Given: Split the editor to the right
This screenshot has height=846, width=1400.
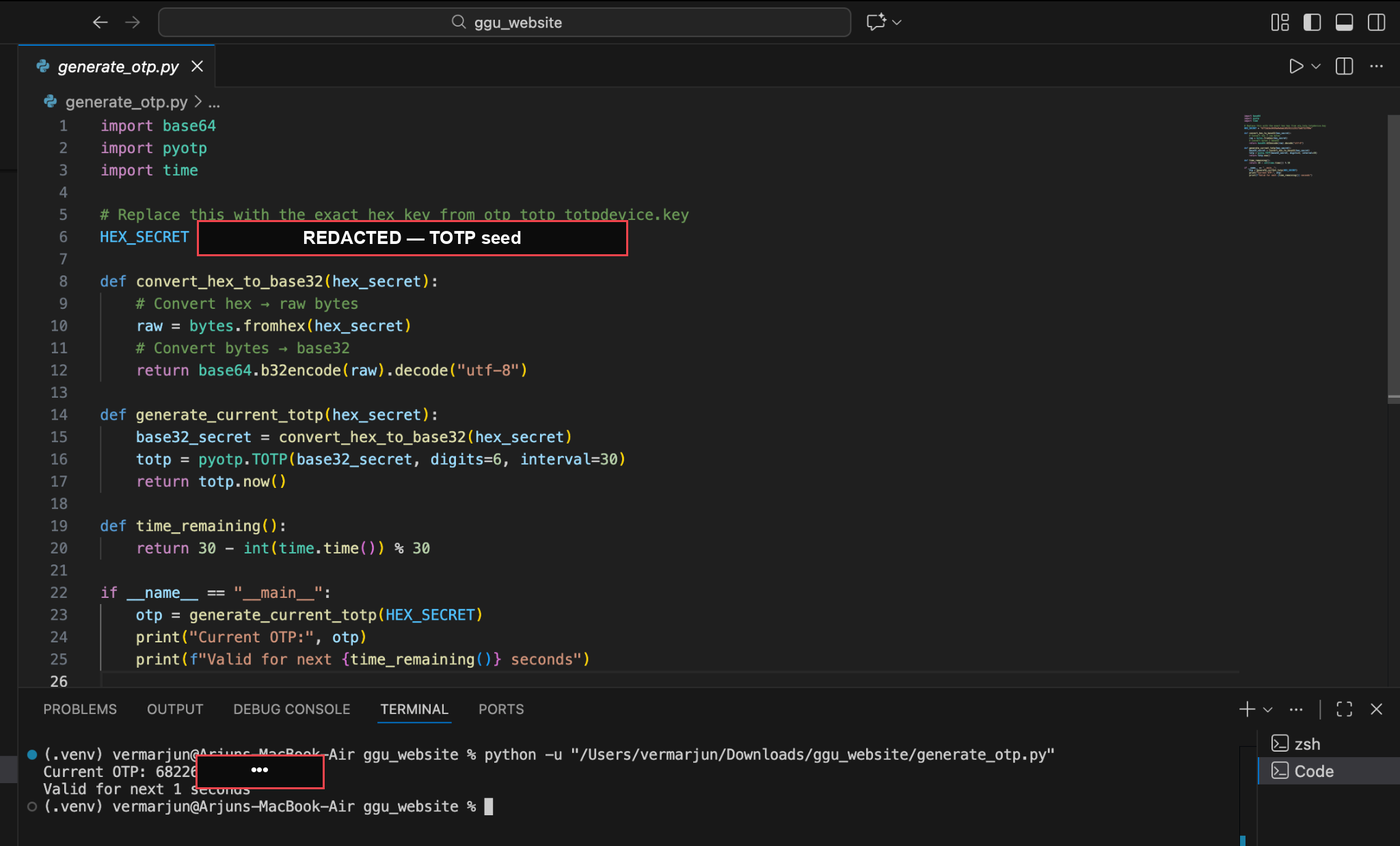Looking at the screenshot, I should 1344,66.
